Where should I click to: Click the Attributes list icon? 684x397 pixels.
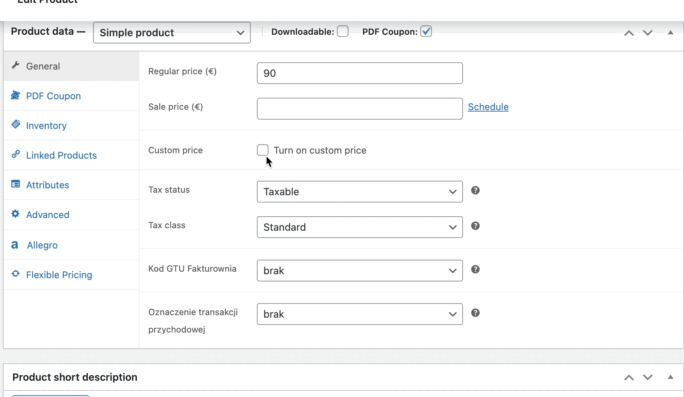tap(15, 184)
